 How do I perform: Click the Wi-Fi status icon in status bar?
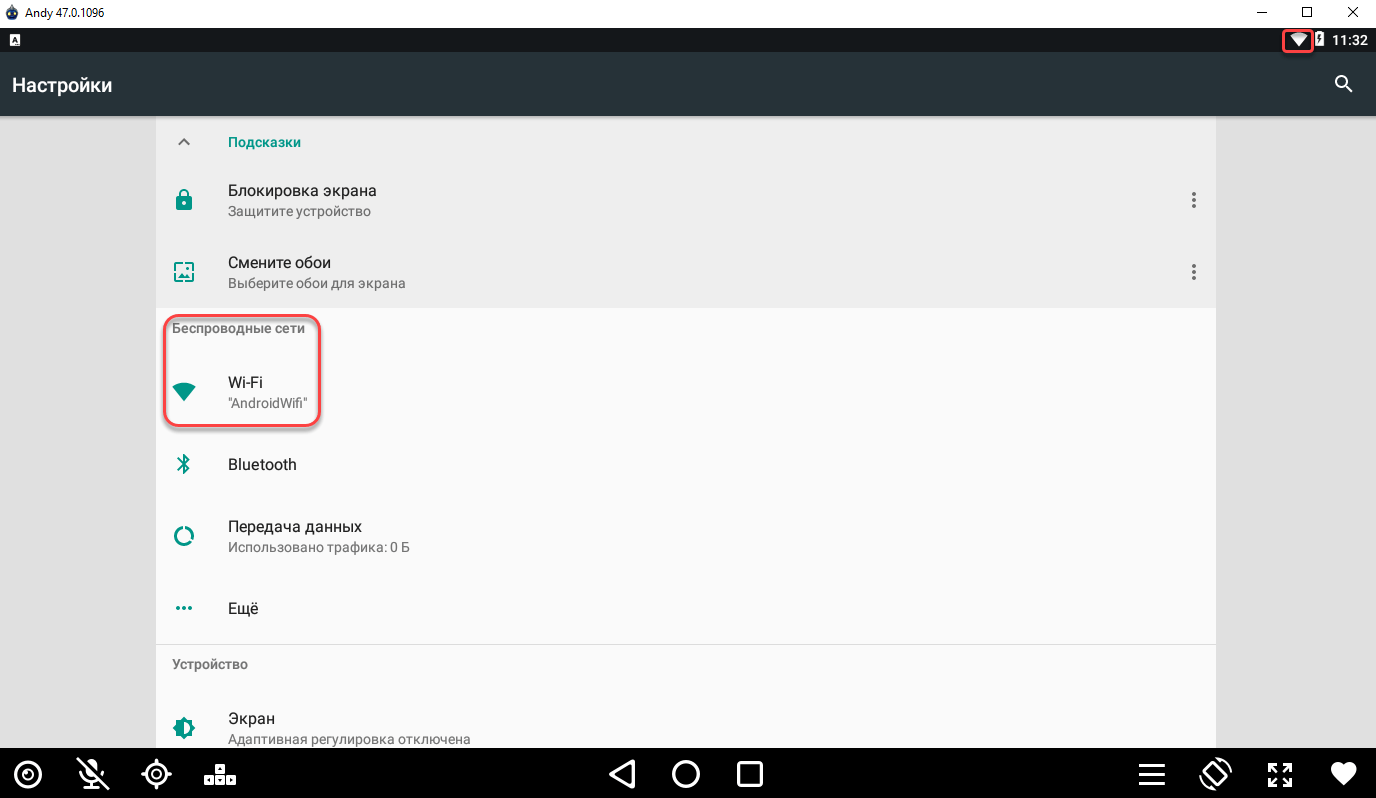point(1298,40)
